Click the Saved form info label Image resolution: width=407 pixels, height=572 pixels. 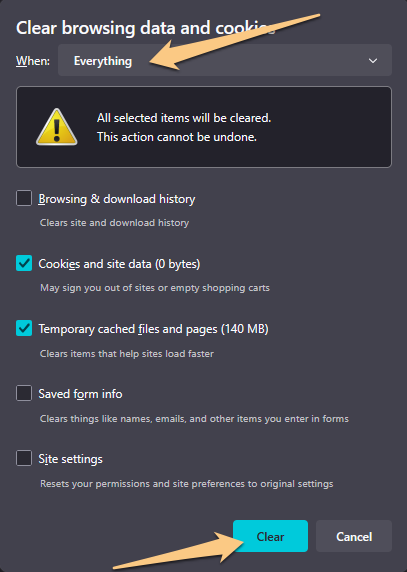[80, 394]
